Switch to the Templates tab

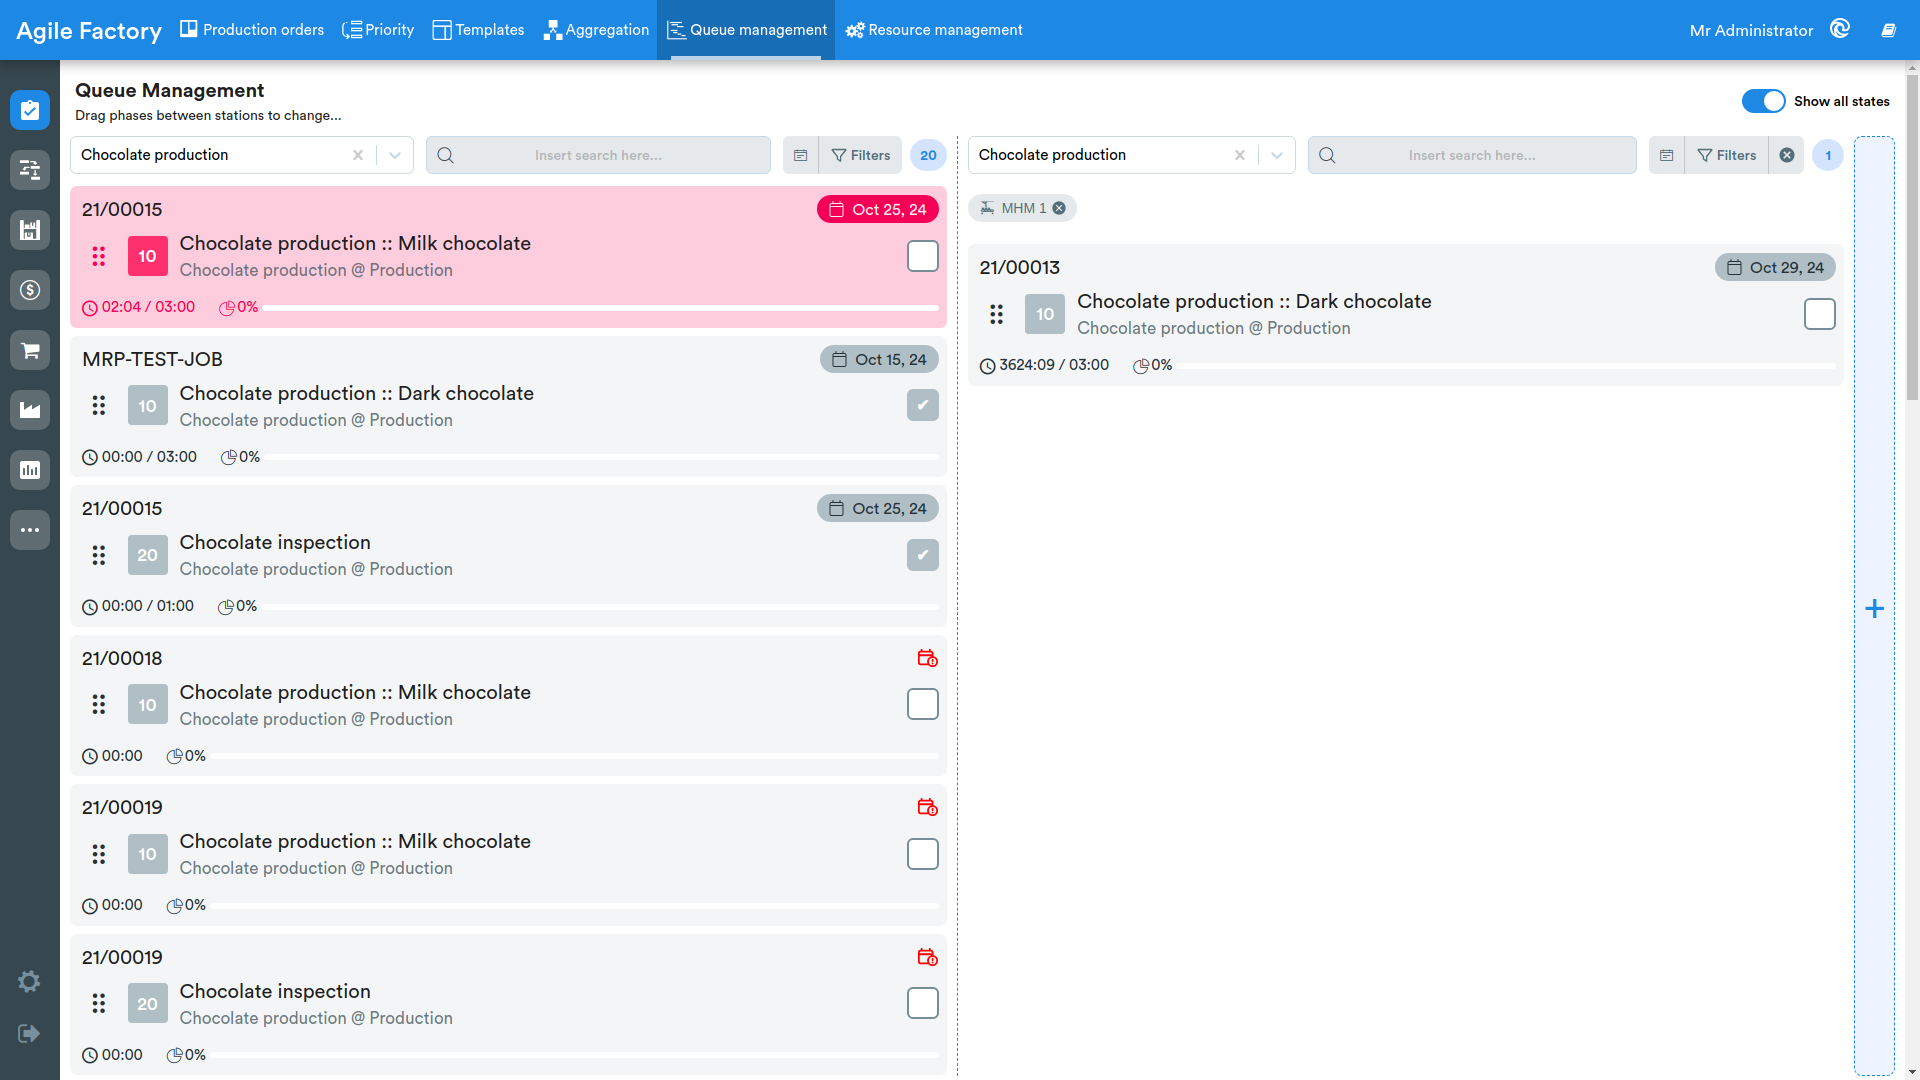pyautogui.click(x=478, y=30)
